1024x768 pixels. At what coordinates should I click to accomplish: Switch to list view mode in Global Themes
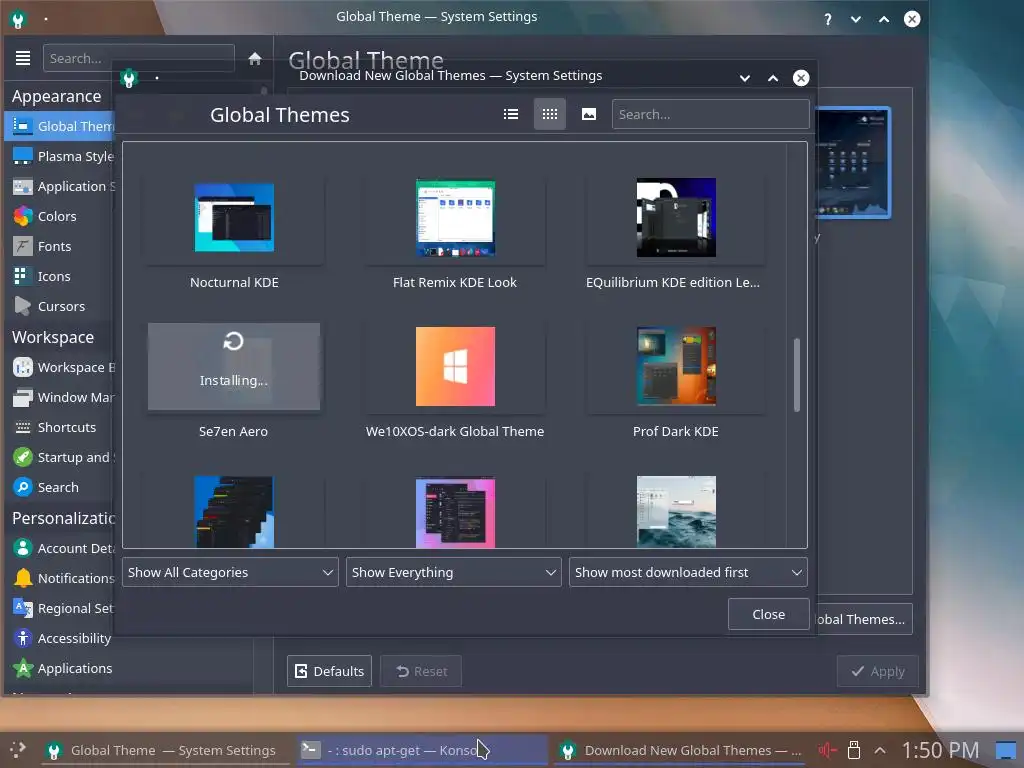511,114
